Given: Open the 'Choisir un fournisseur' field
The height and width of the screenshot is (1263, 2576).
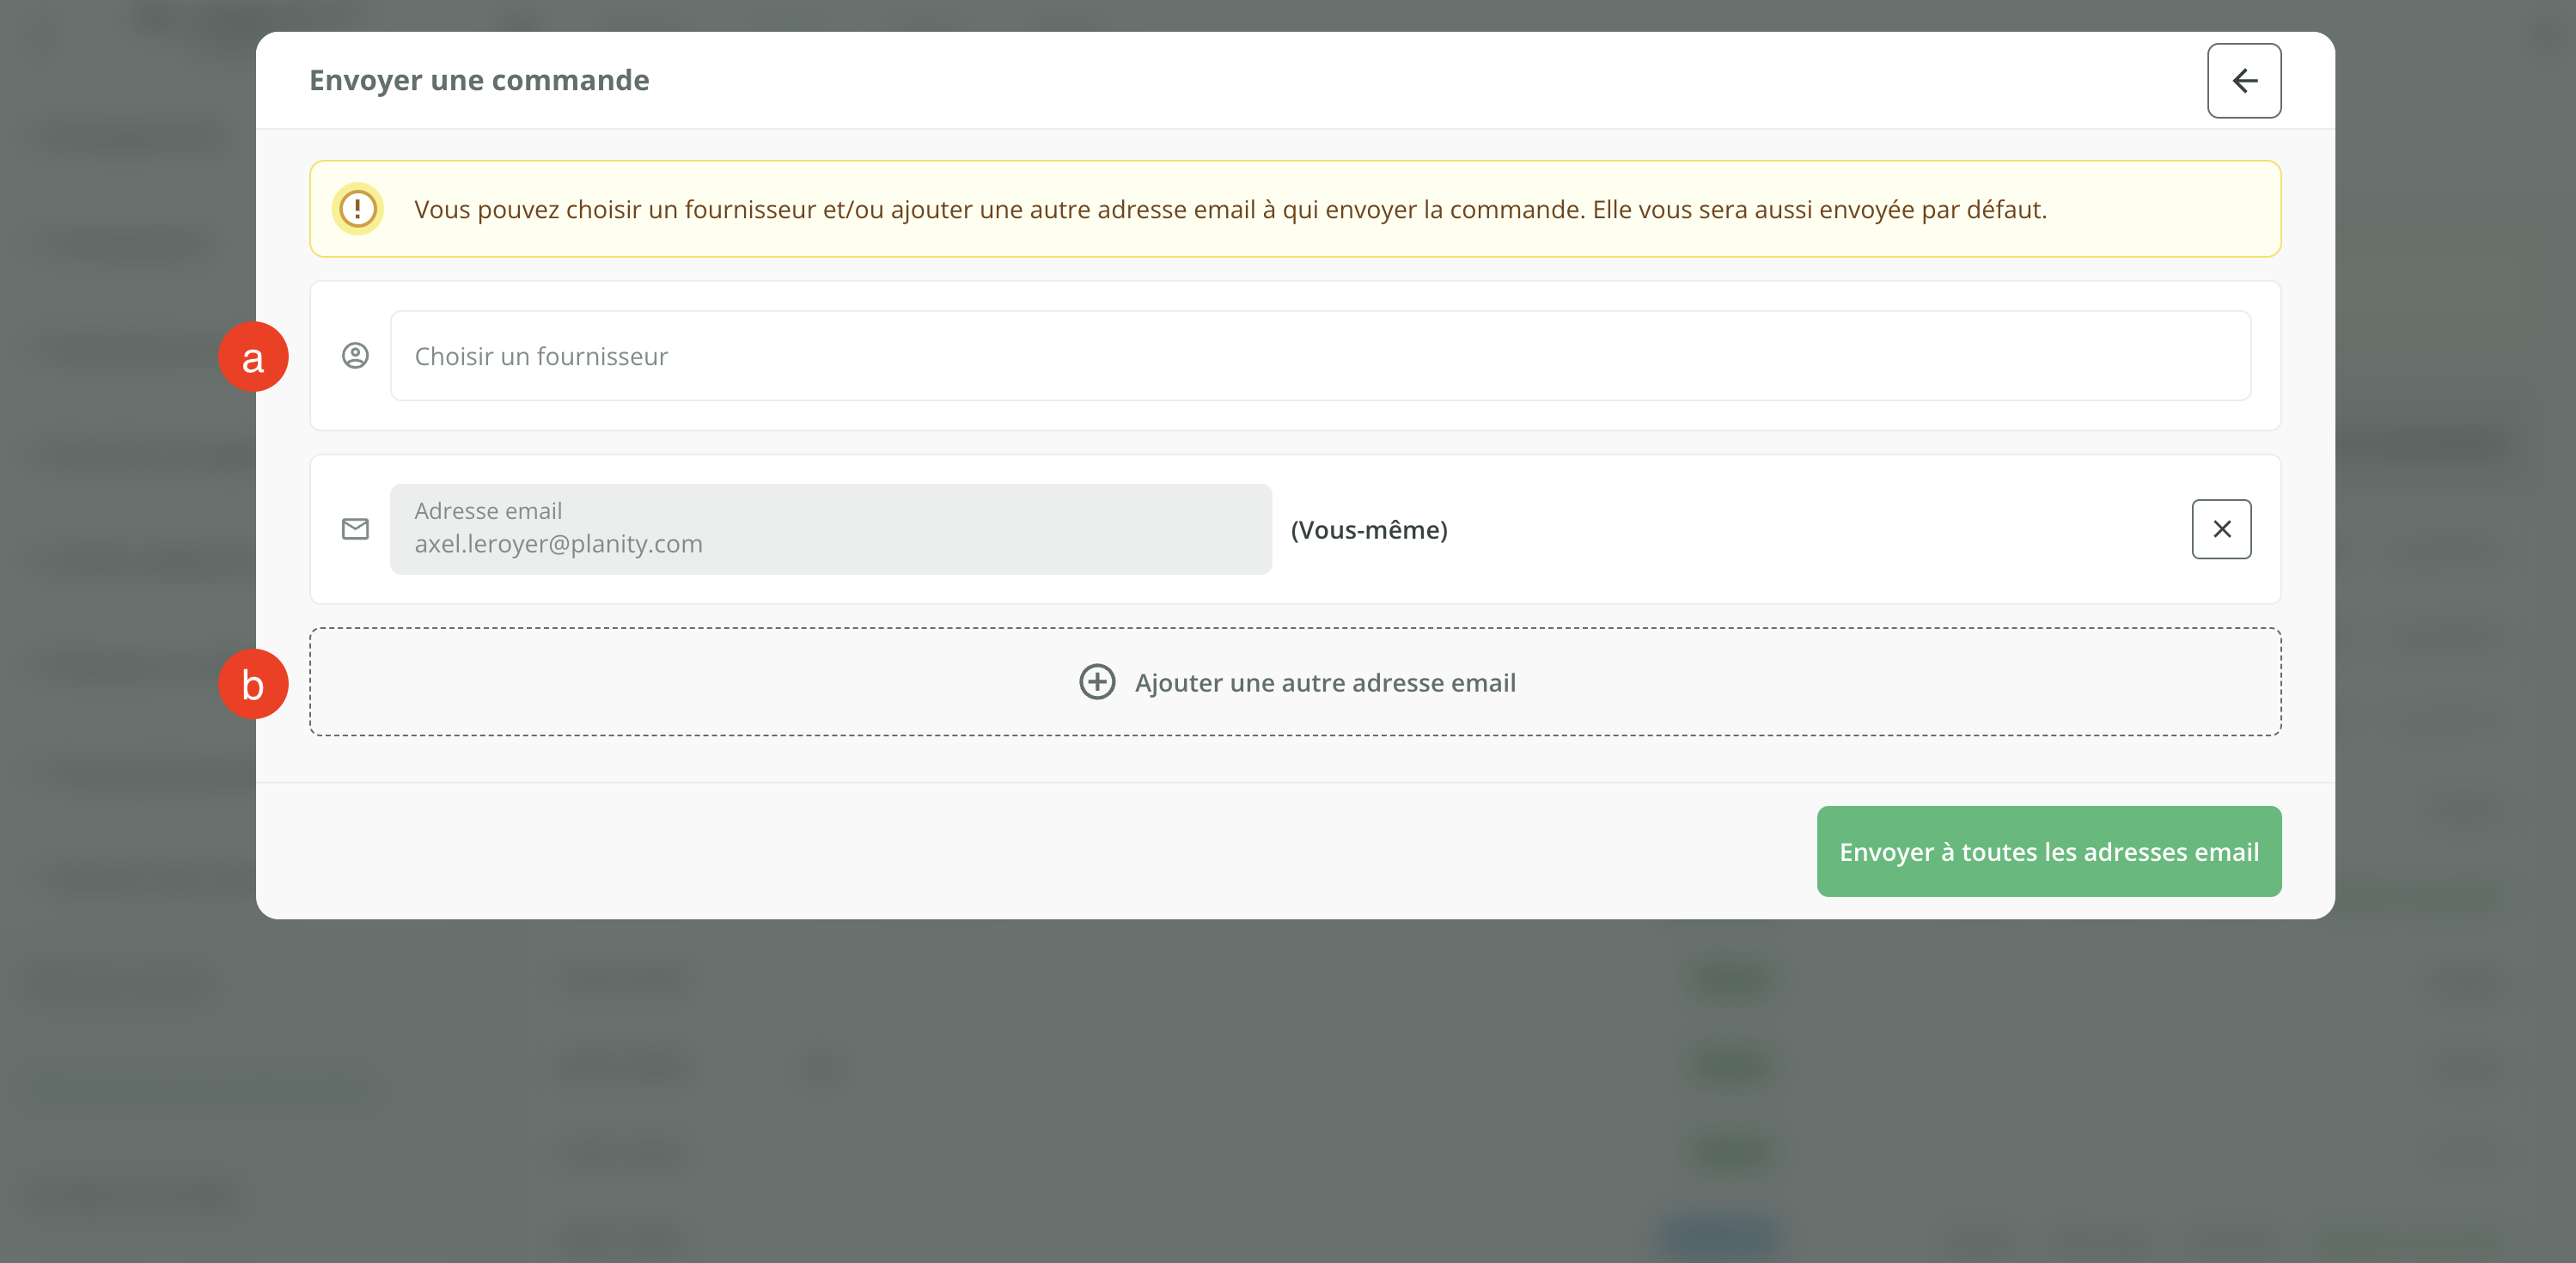Looking at the screenshot, I should point(1319,356).
